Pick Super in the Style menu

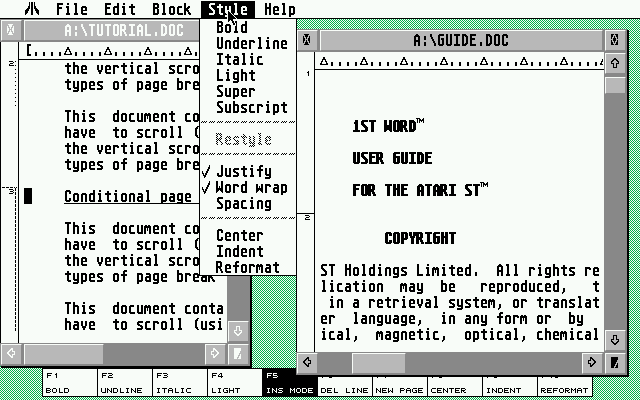pos(248,91)
